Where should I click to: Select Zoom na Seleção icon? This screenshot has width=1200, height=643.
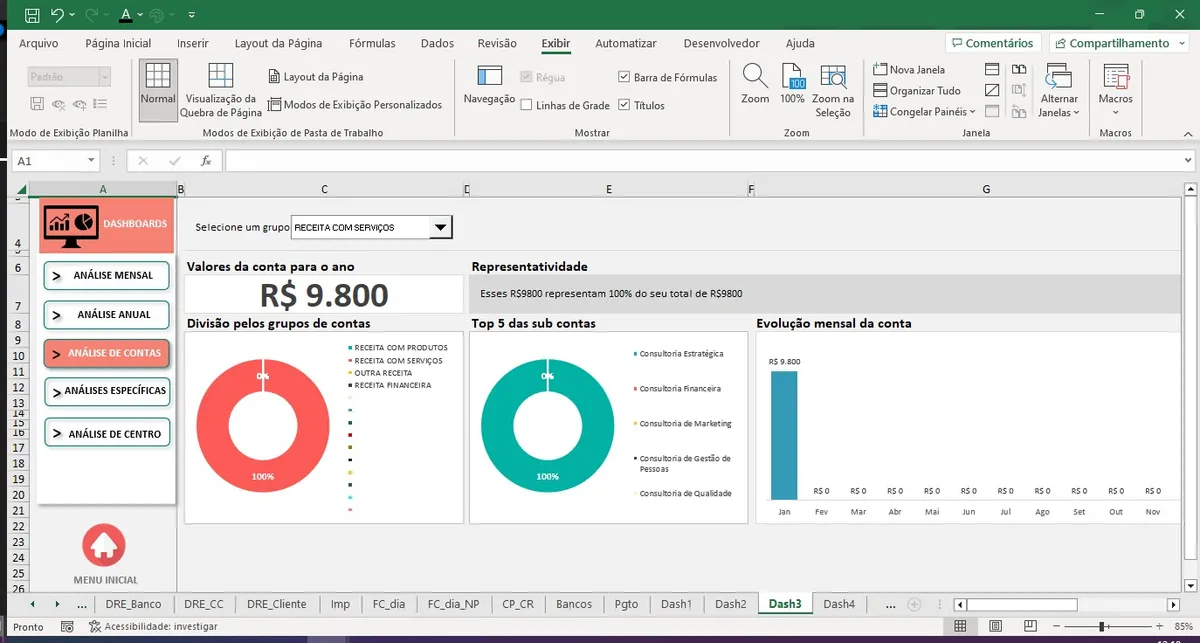tap(832, 77)
